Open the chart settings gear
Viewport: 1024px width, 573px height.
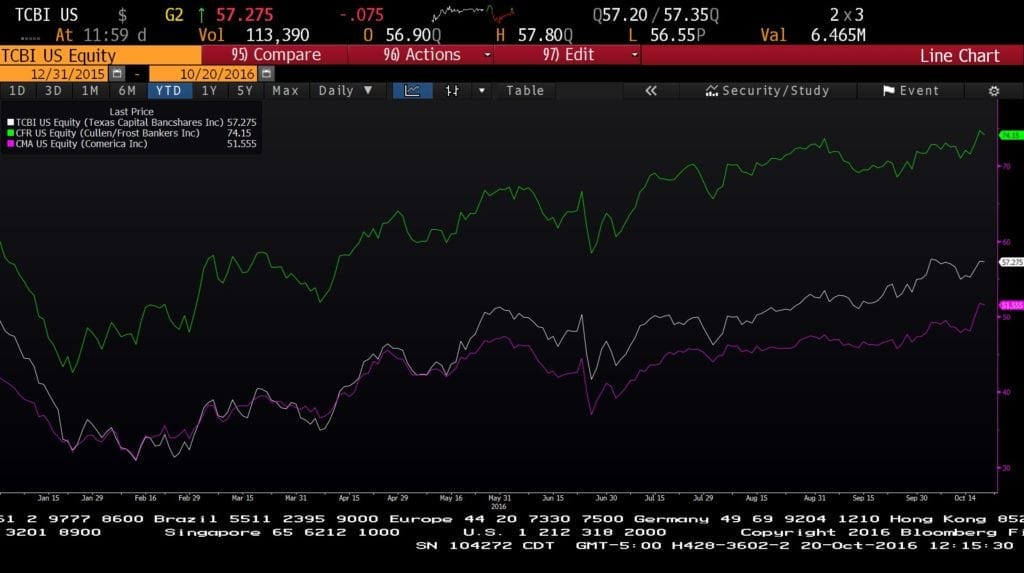[x=993, y=91]
